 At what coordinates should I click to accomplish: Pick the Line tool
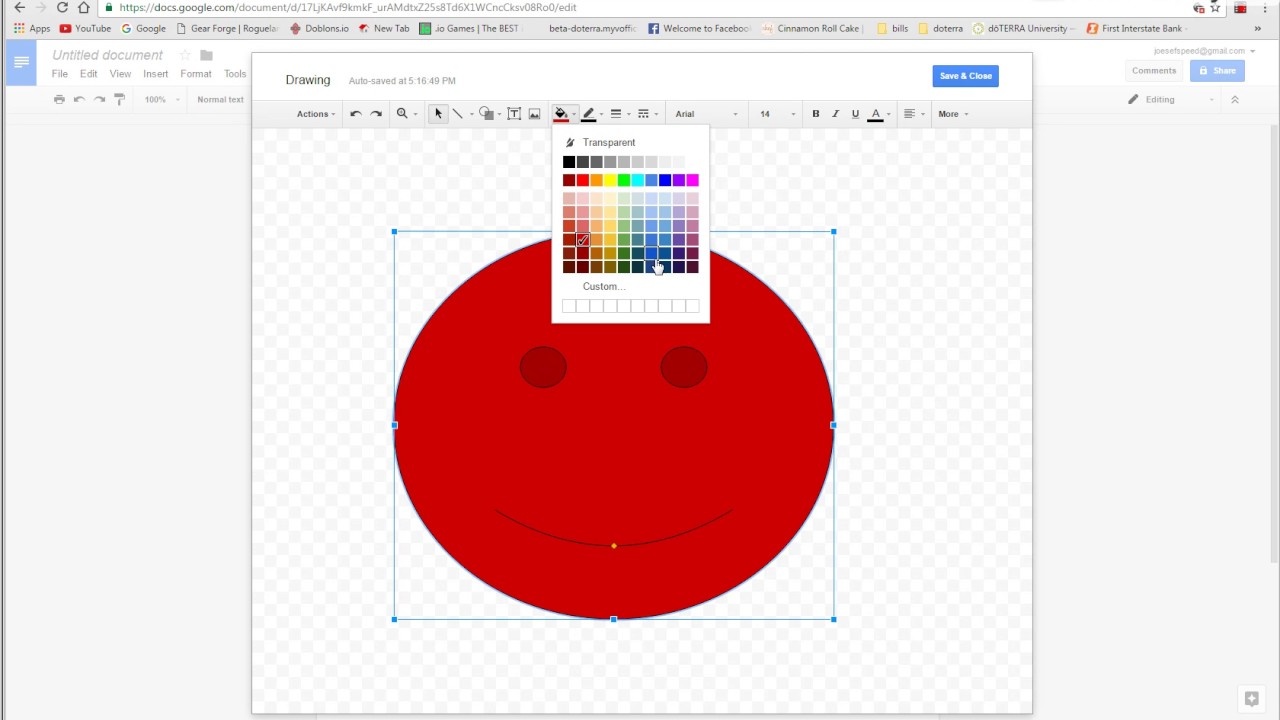point(458,114)
